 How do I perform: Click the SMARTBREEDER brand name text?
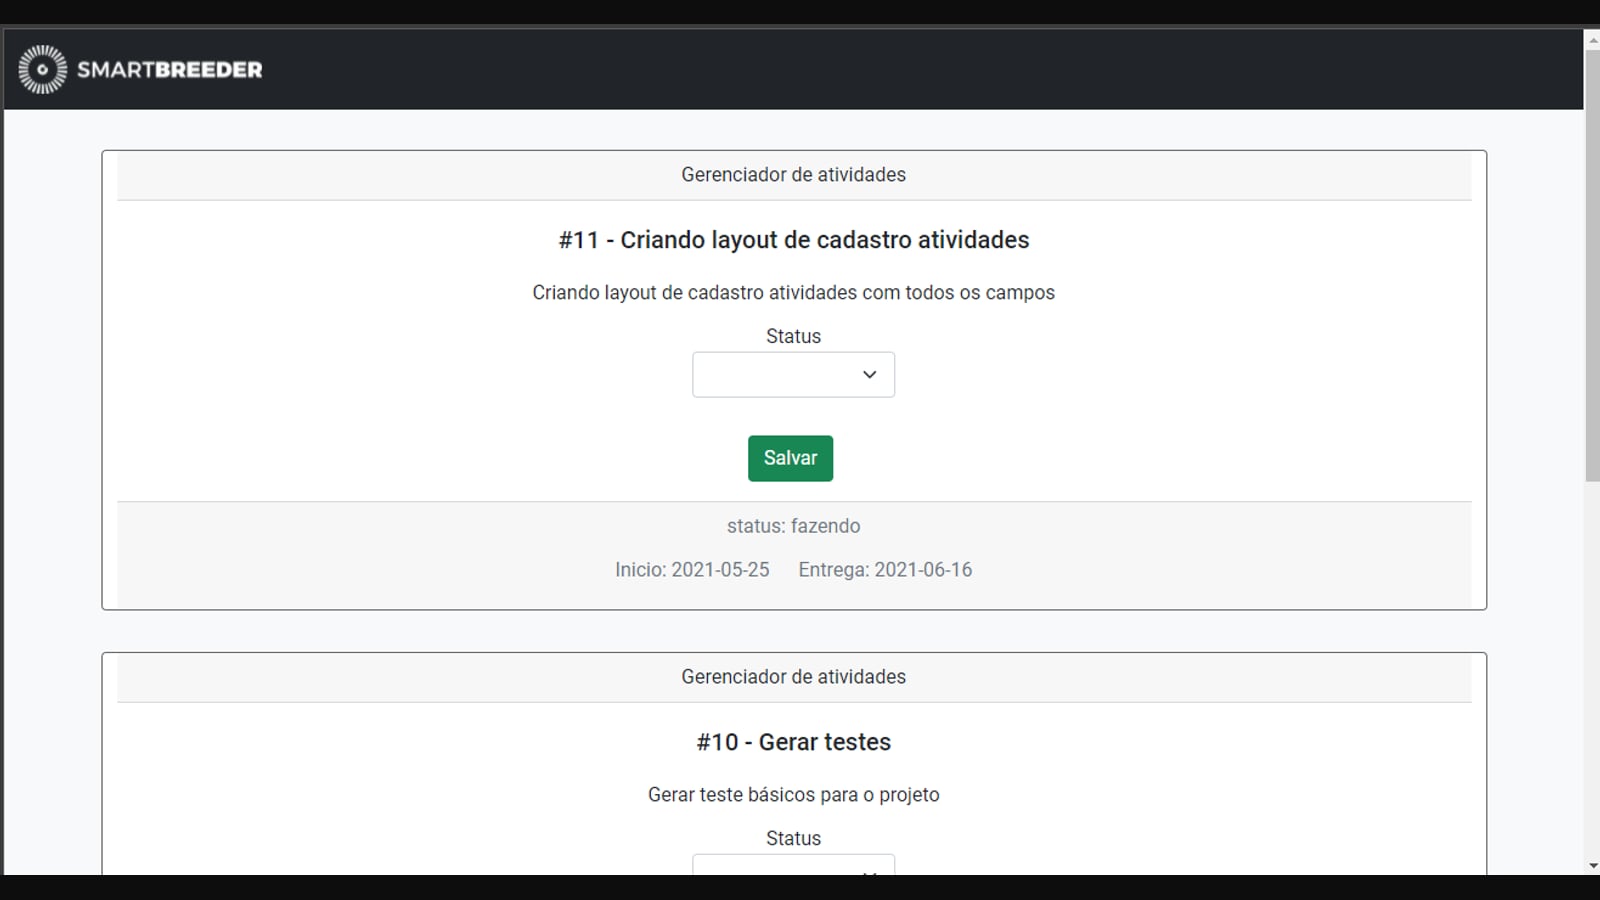[x=170, y=70]
